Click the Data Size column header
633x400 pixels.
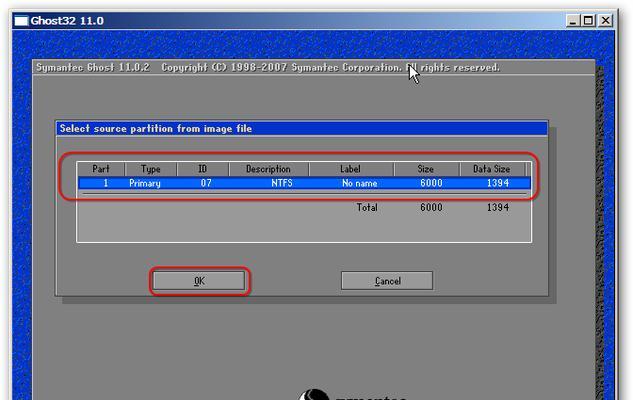(x=492, y=169)
